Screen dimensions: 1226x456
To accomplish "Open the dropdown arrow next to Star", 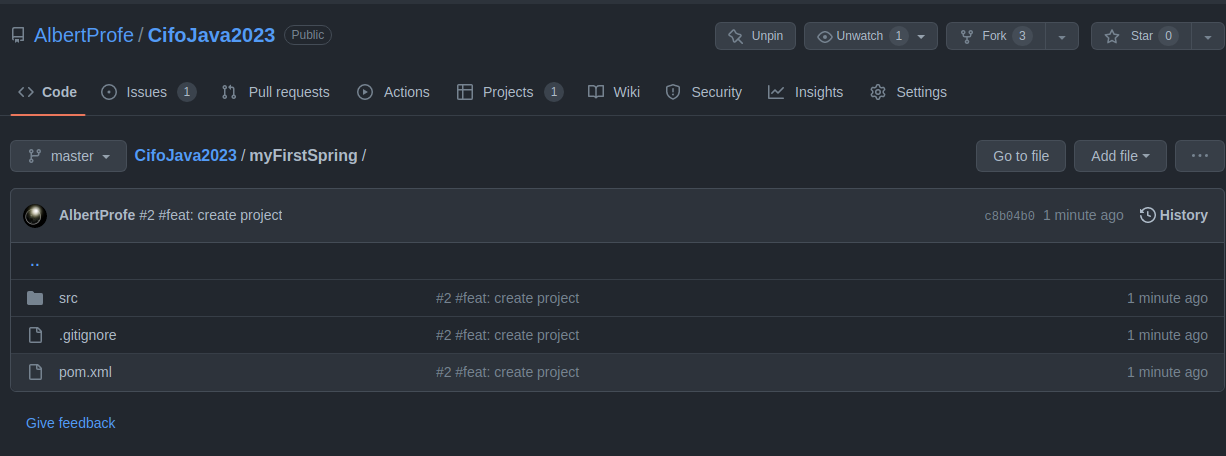I will (x=1208, y=36).
